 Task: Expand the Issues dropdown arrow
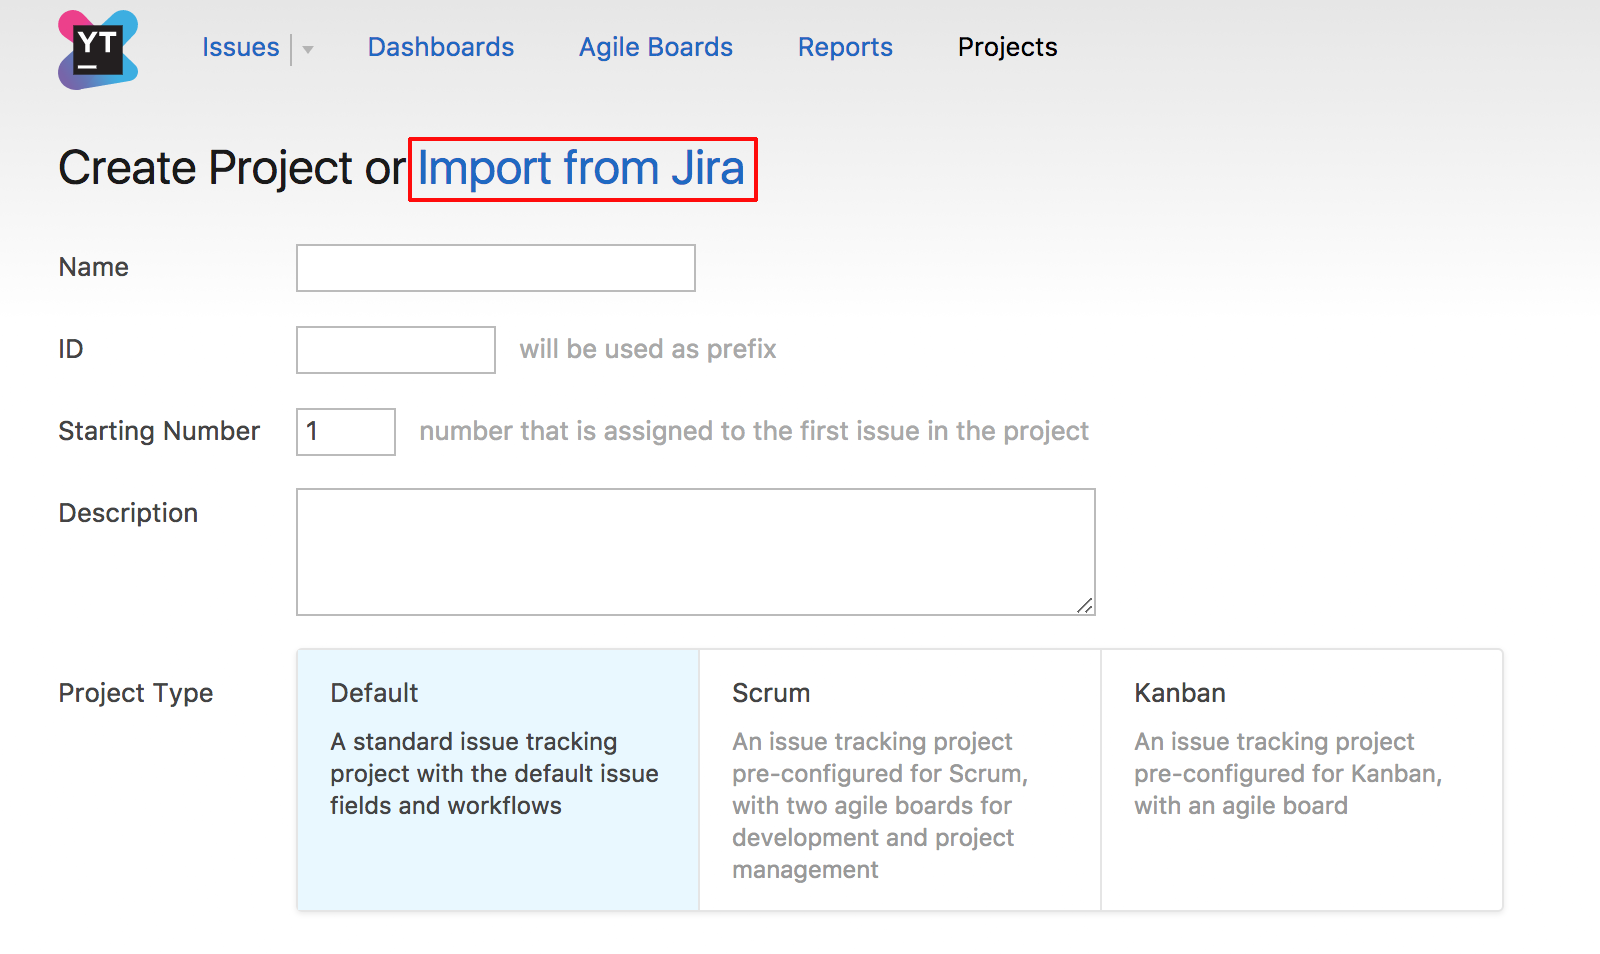[308, 49]
